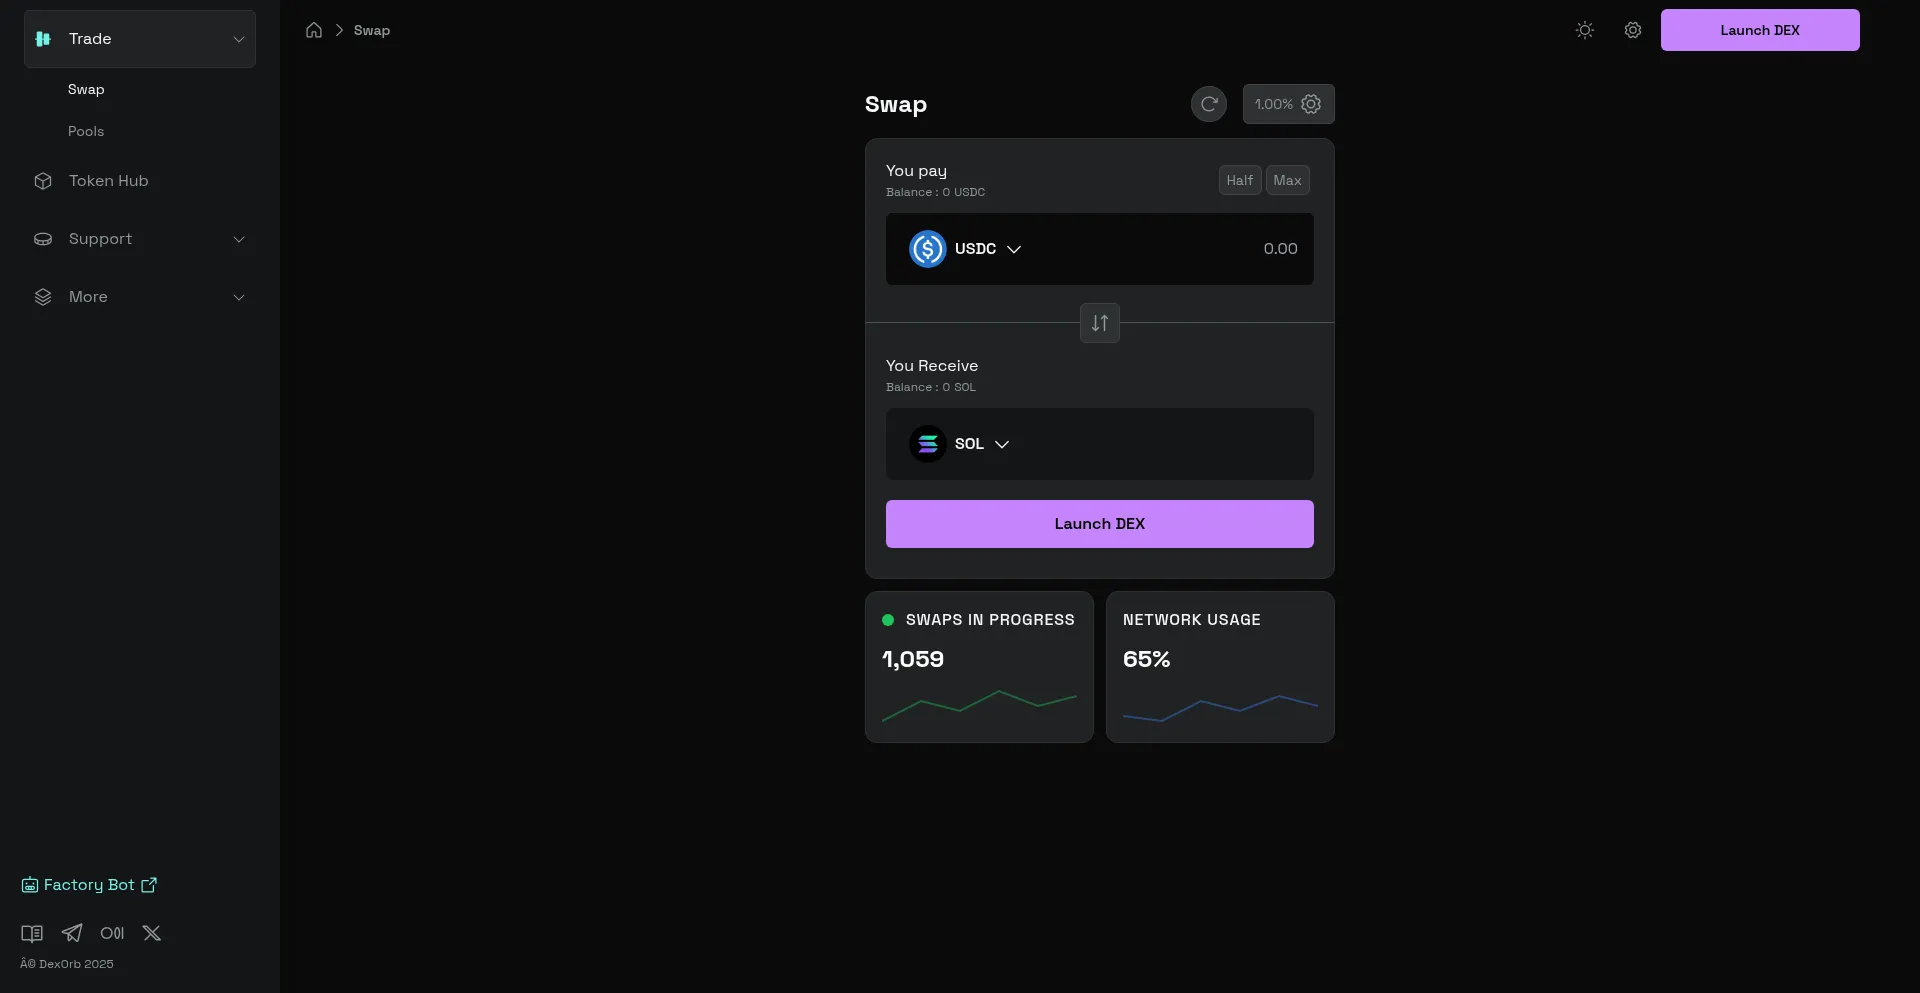Open Token Hub page

click(140, 181)
